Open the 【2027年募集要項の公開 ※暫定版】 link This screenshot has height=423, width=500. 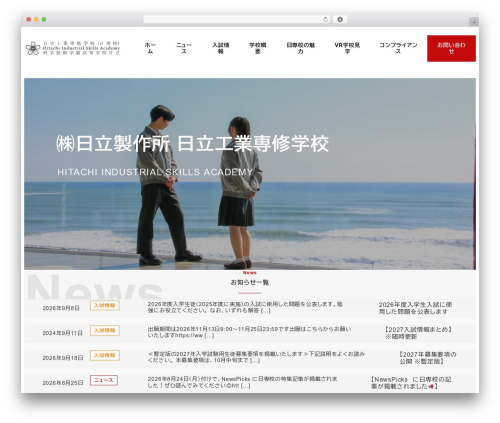[x=427, y=358]
